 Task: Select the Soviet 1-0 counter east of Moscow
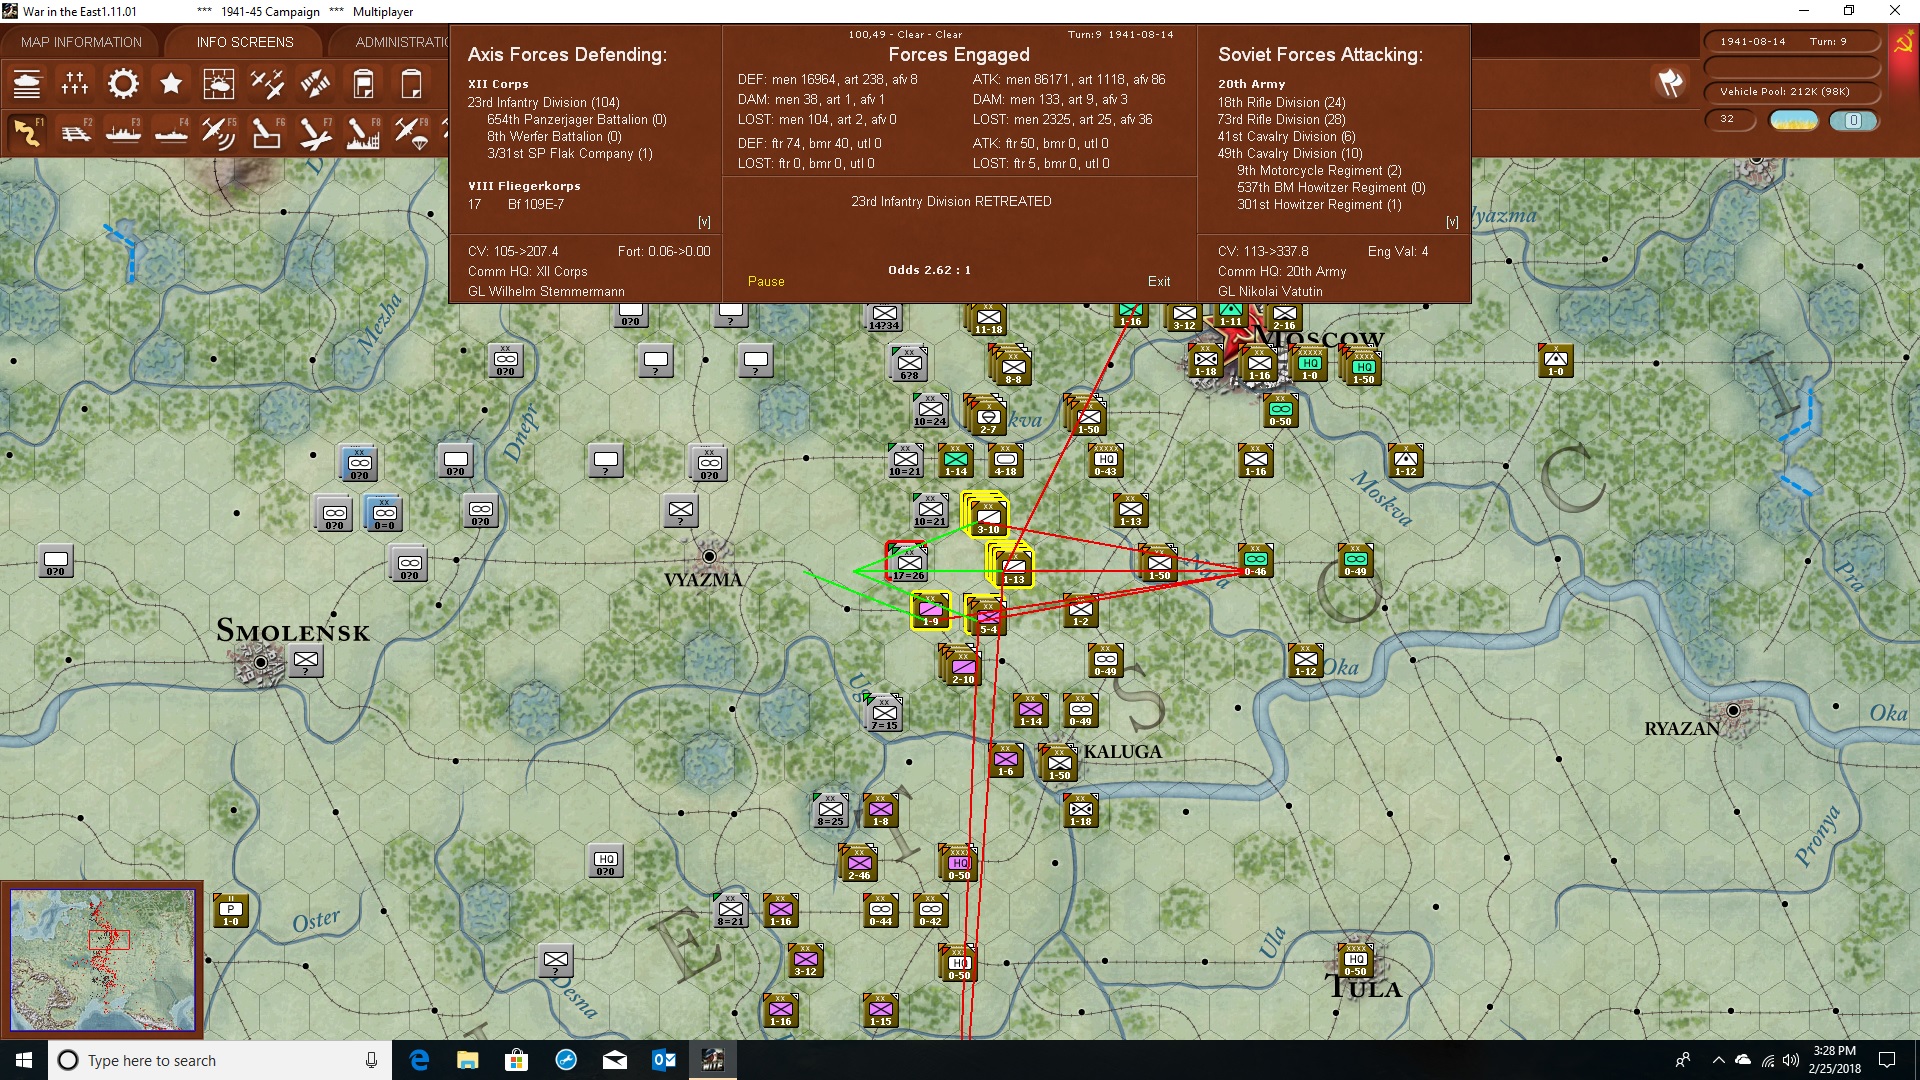1555,361
